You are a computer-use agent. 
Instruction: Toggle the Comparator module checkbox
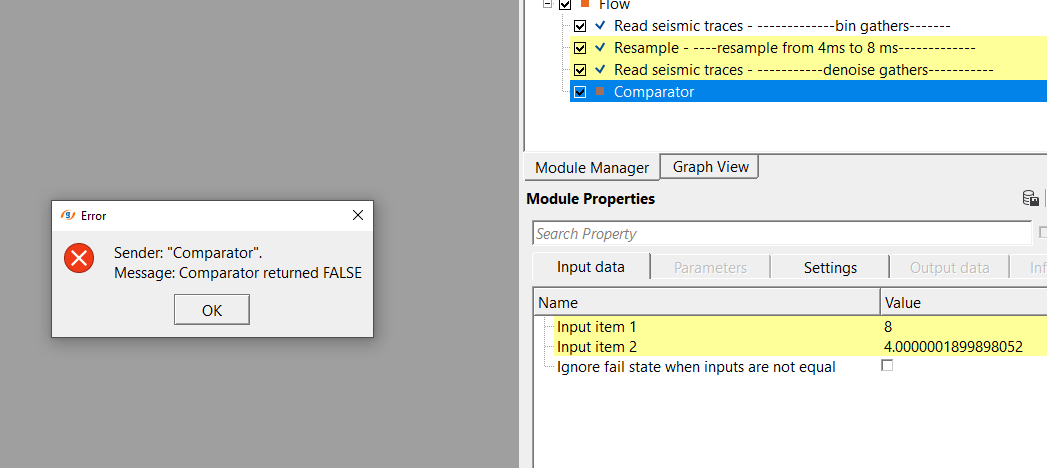(x=580, y=92)
